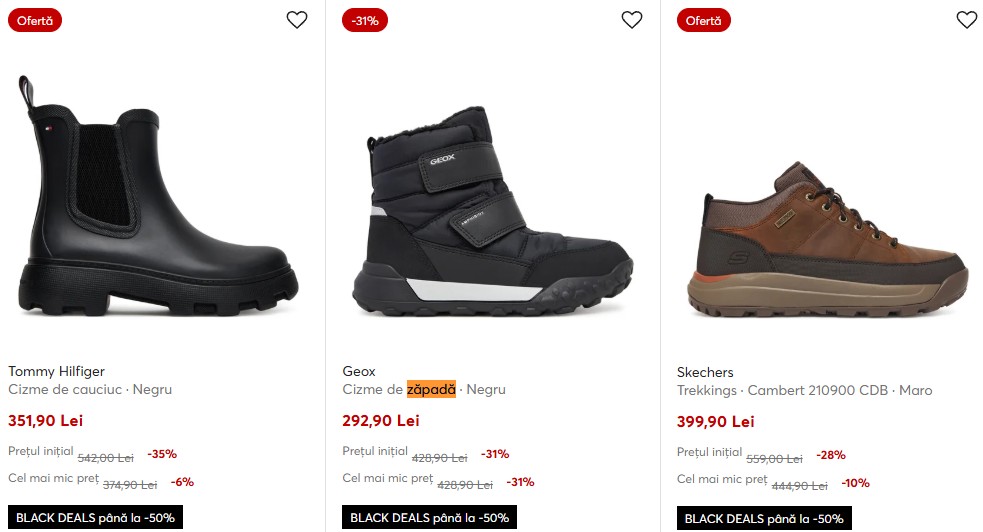Image resolution: width=983 pixels, height=532 pixels.
Task: Open "Cizme de zăpadă · Negru" product
Action: (x=424, y=389)
